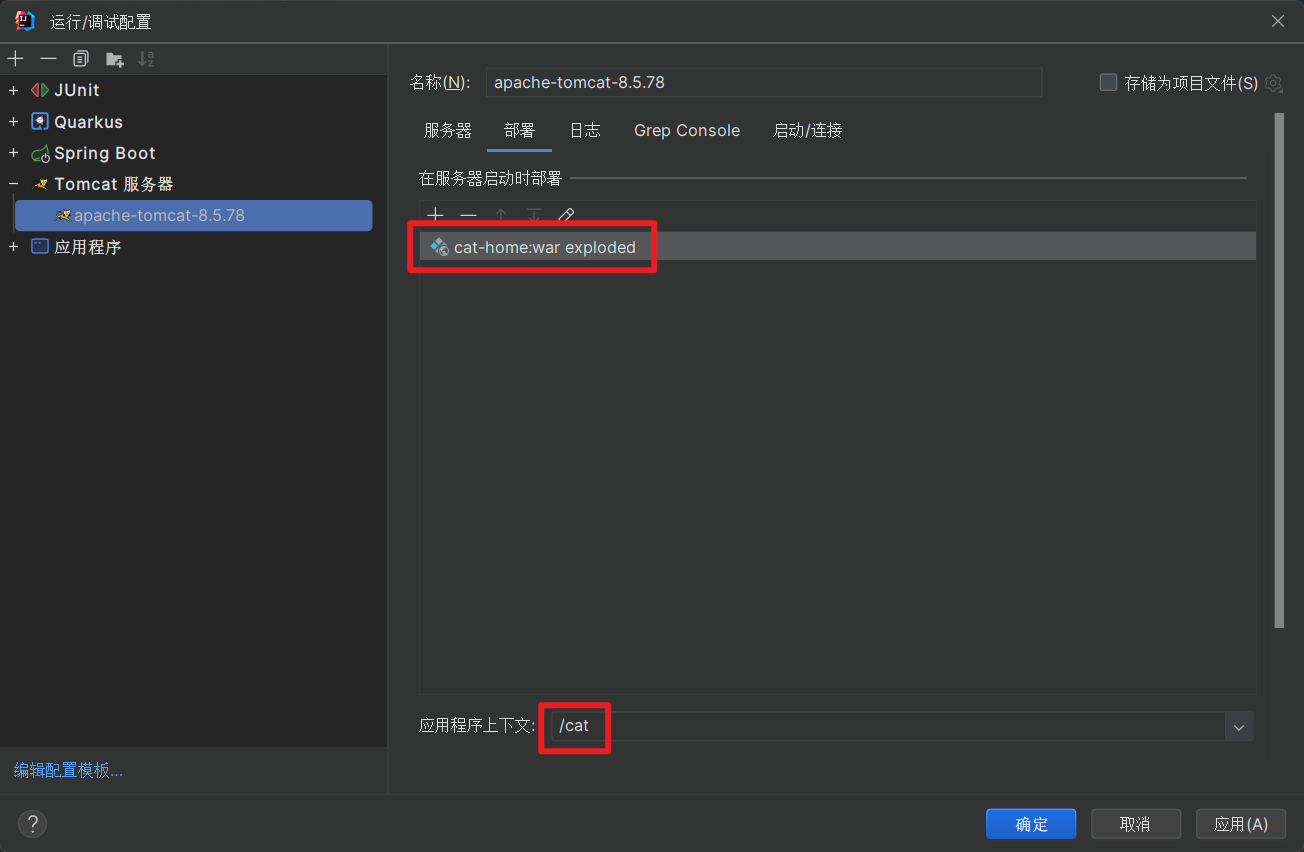Select the JUnit tree label
The image size is (1304, 852).
77,90
